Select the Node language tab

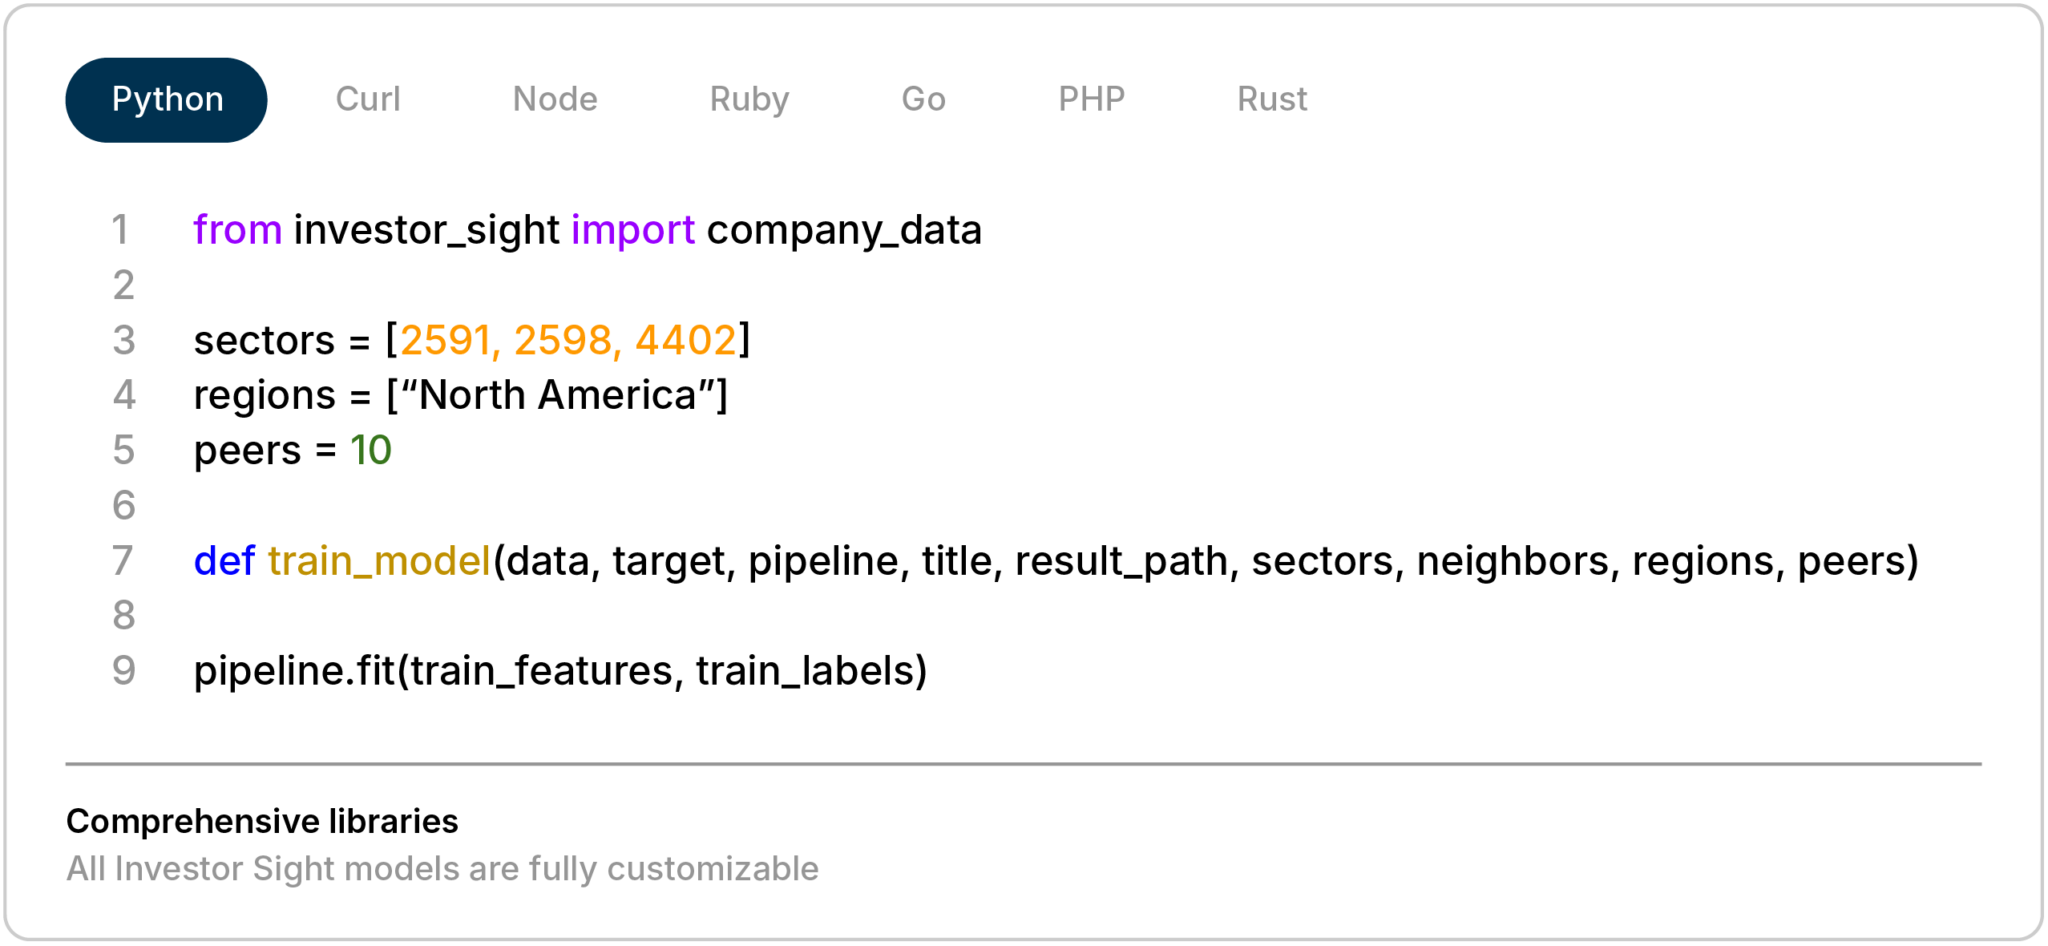click(x=555, y=98)
